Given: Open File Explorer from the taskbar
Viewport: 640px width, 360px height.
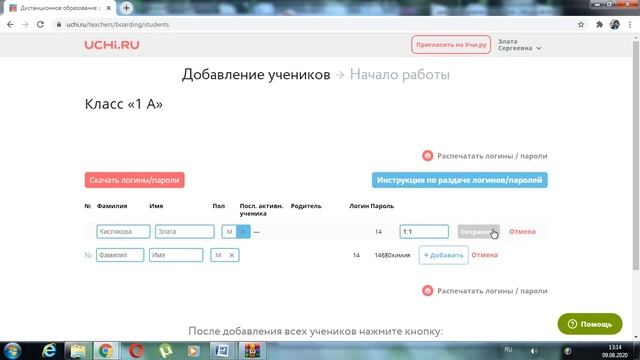Looking at the screenshot, I should tap(78, 351).
